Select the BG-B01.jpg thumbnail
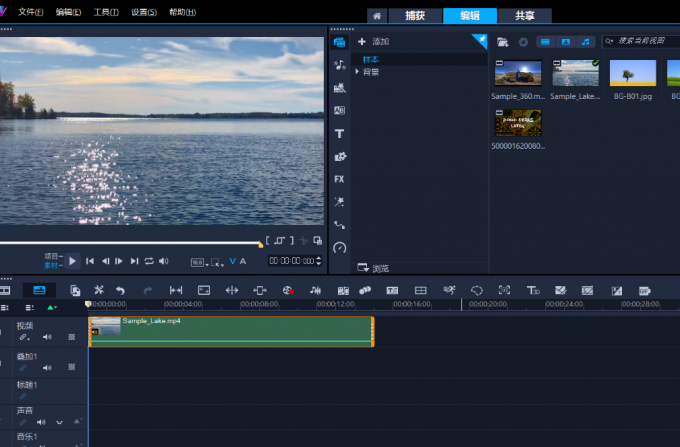 click(632, 75)
